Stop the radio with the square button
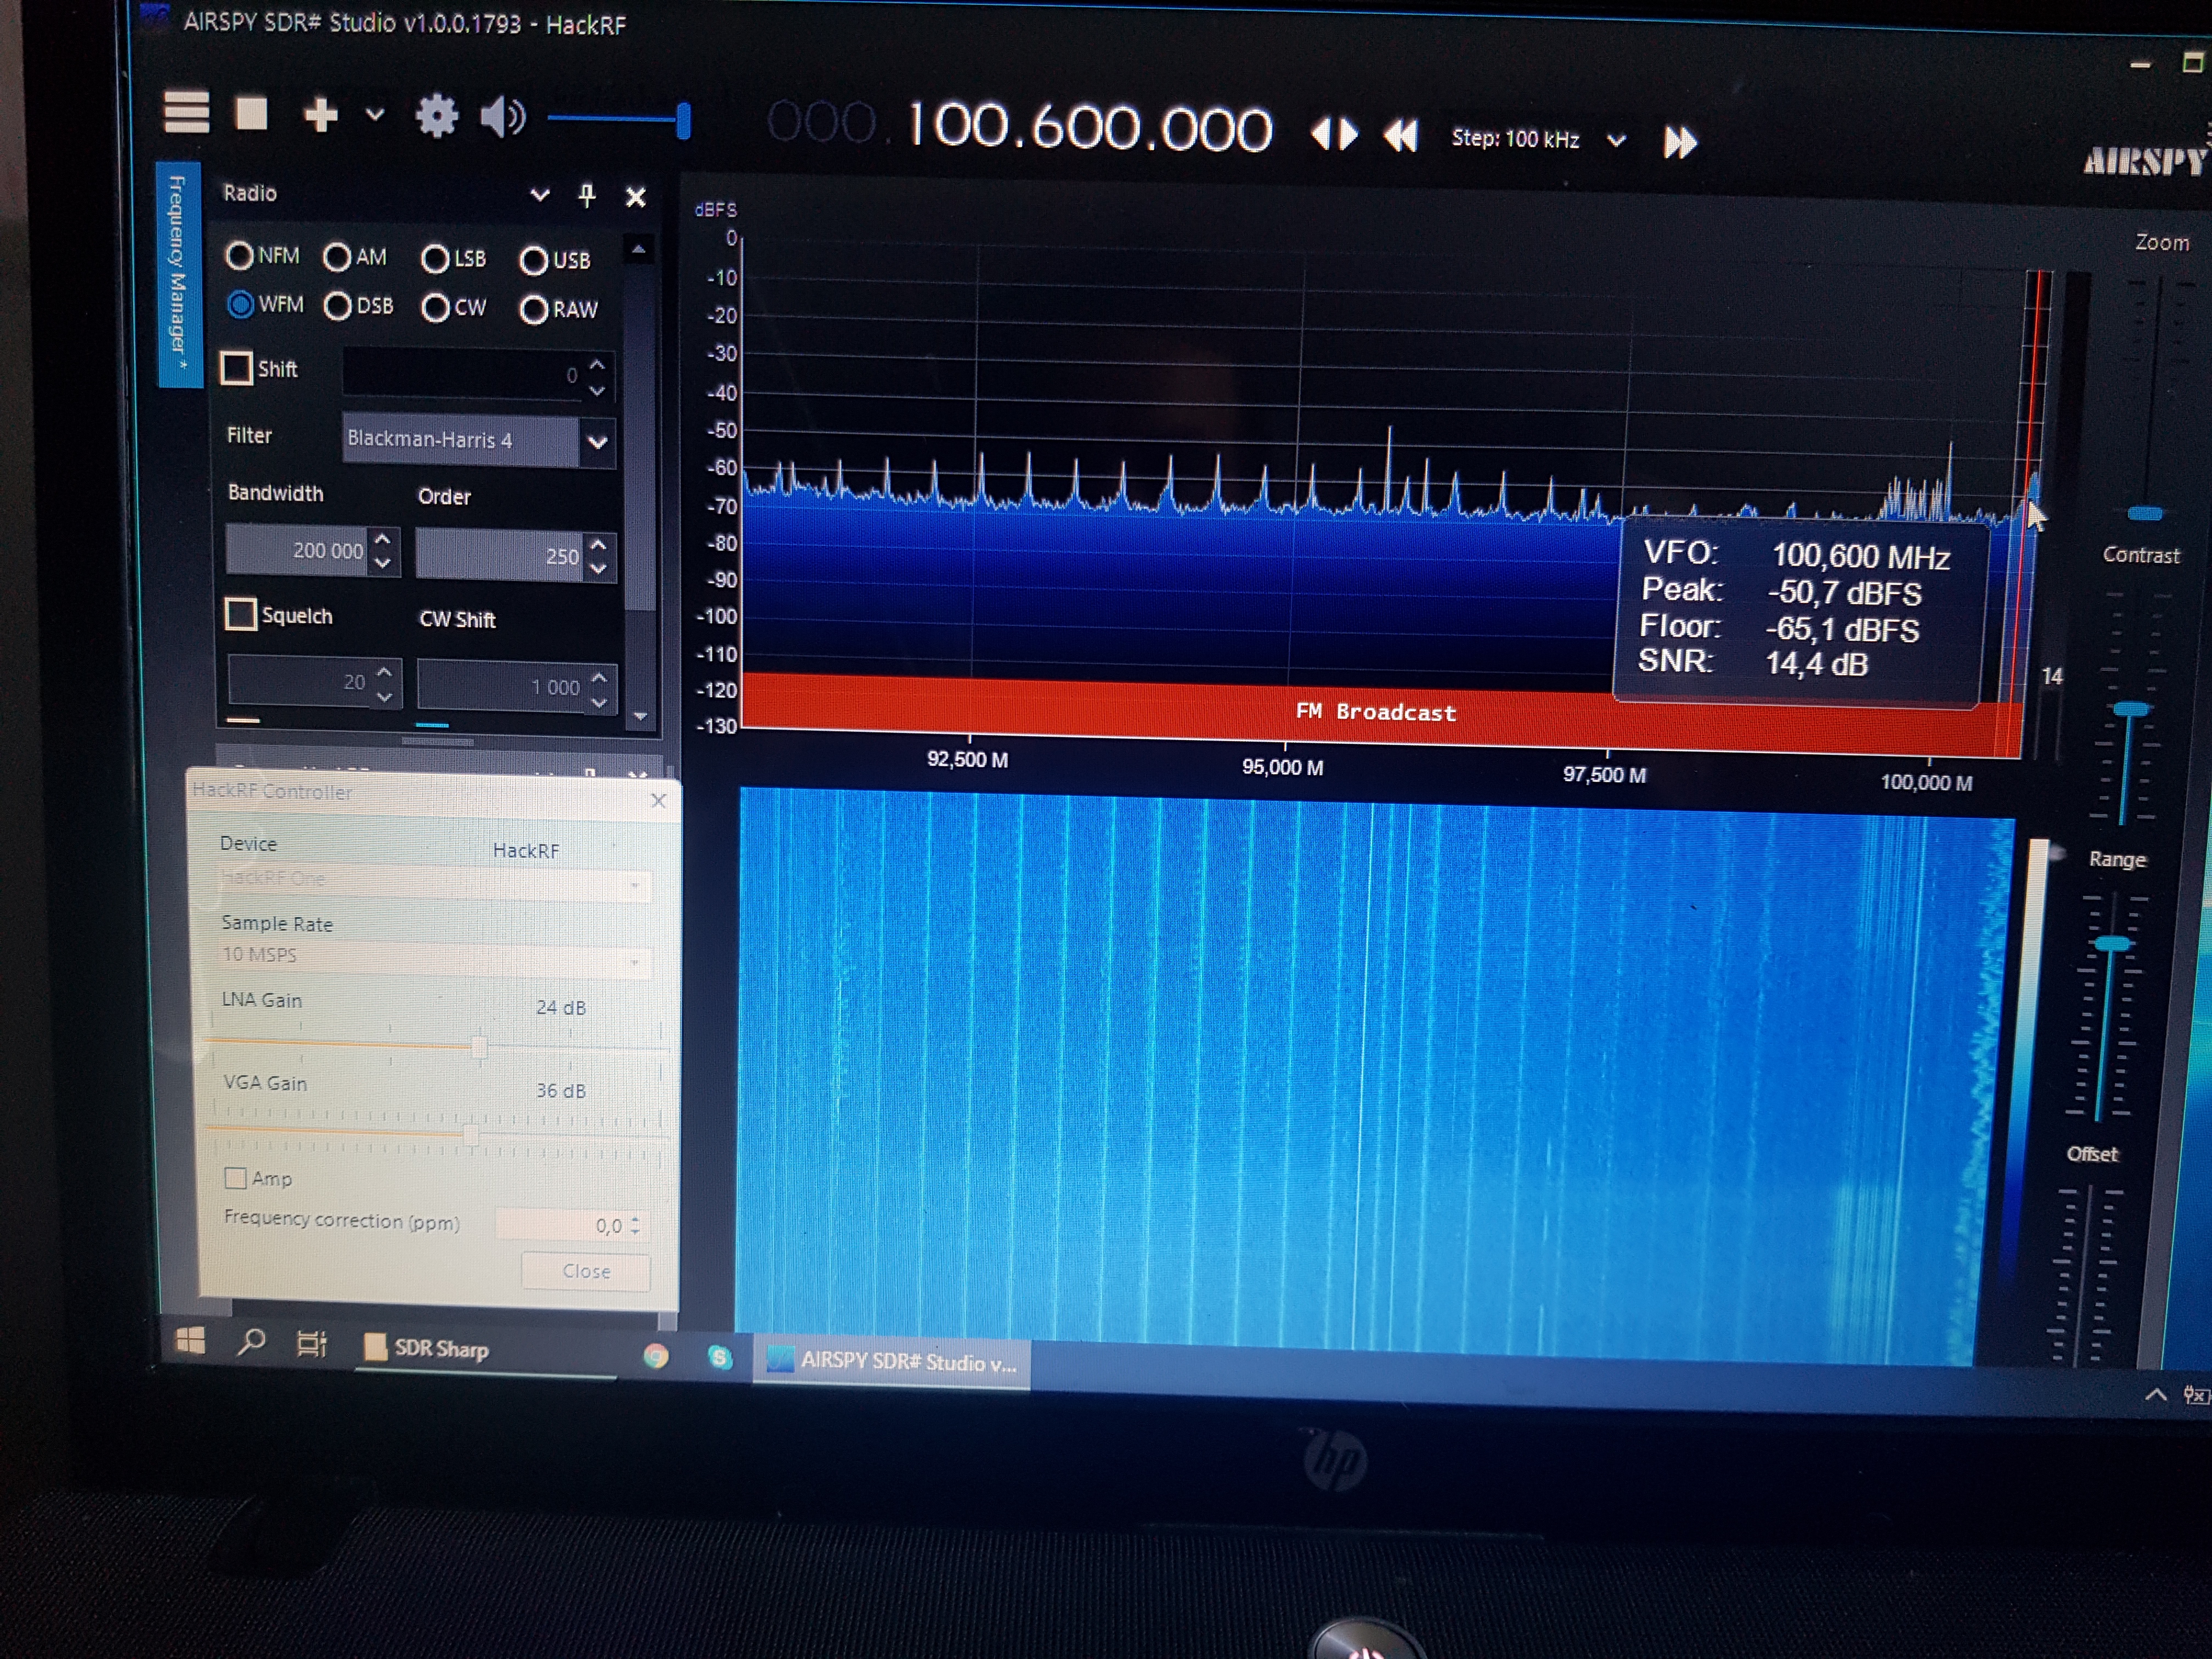This screenshot has height=1659, width=2212. (251, 113)
